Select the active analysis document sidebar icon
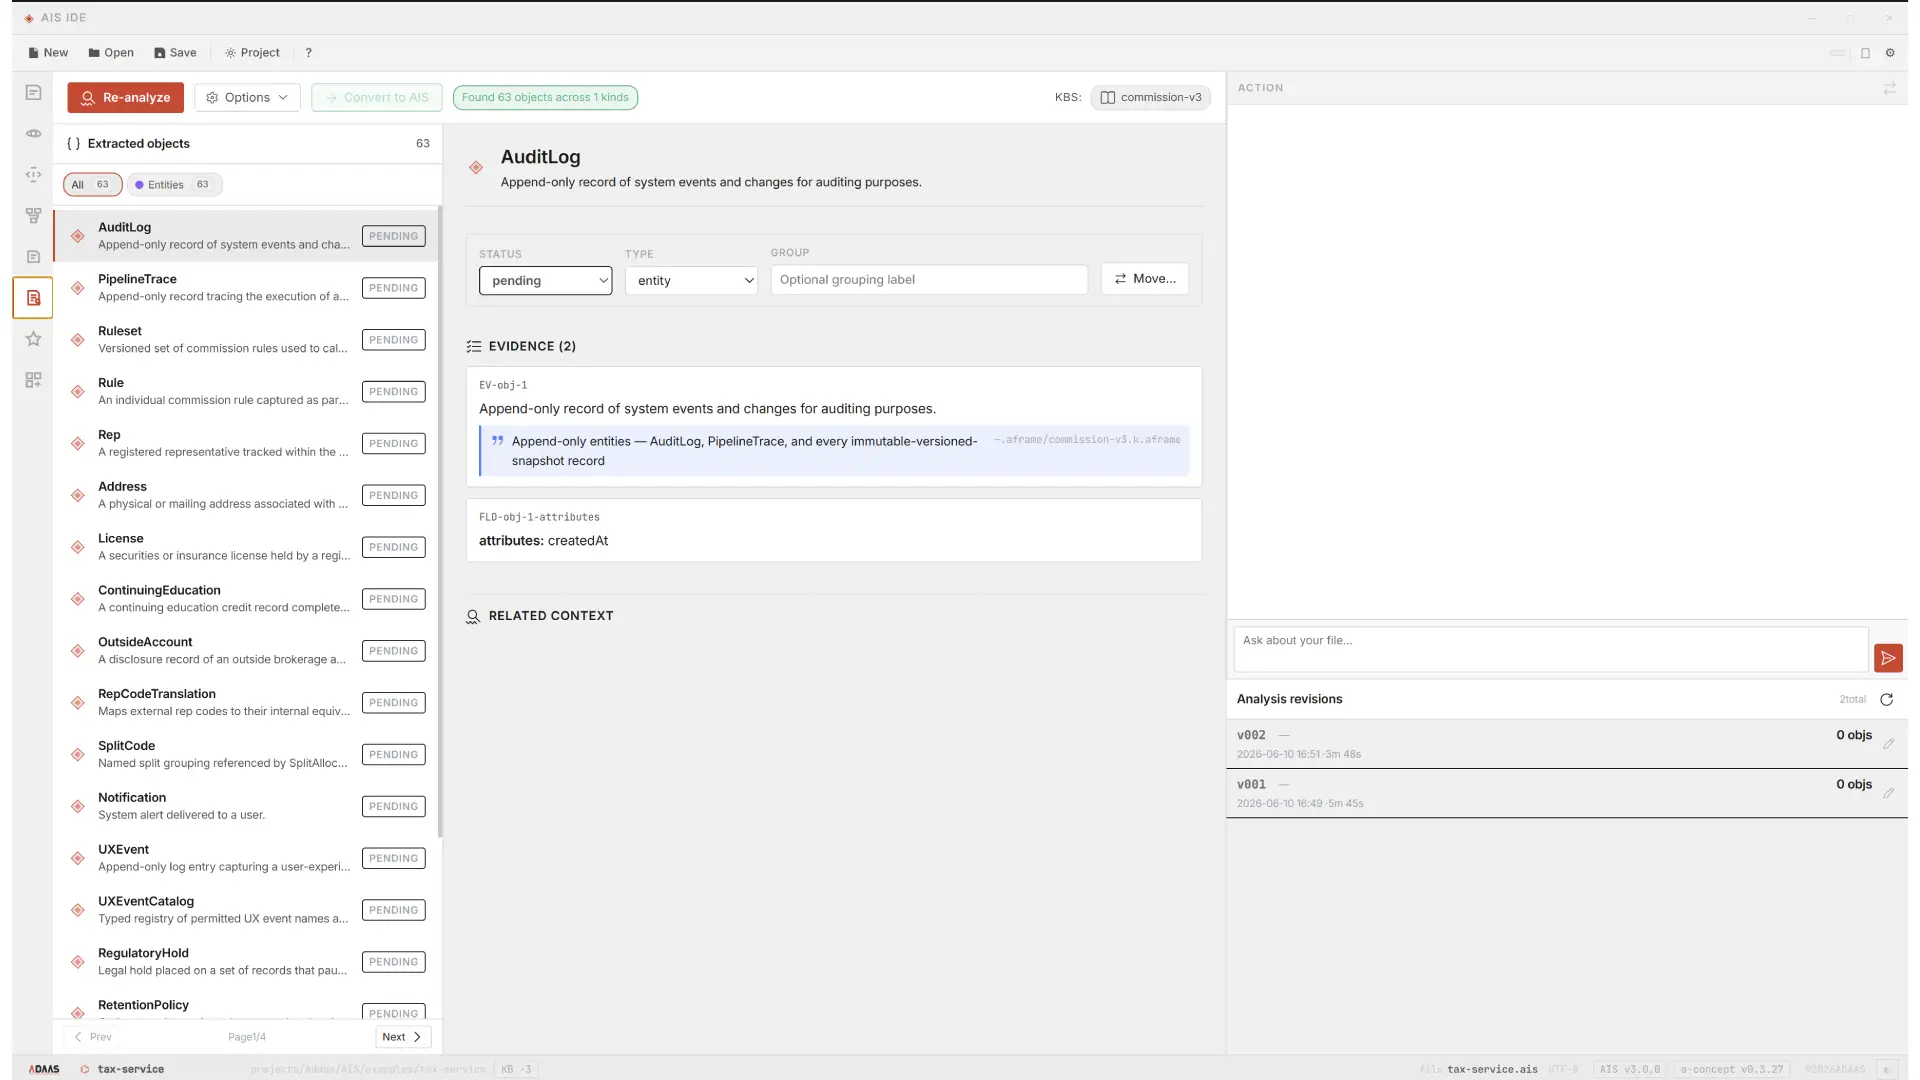This screenshot has width=1920, height=1080. pos(33,298)
